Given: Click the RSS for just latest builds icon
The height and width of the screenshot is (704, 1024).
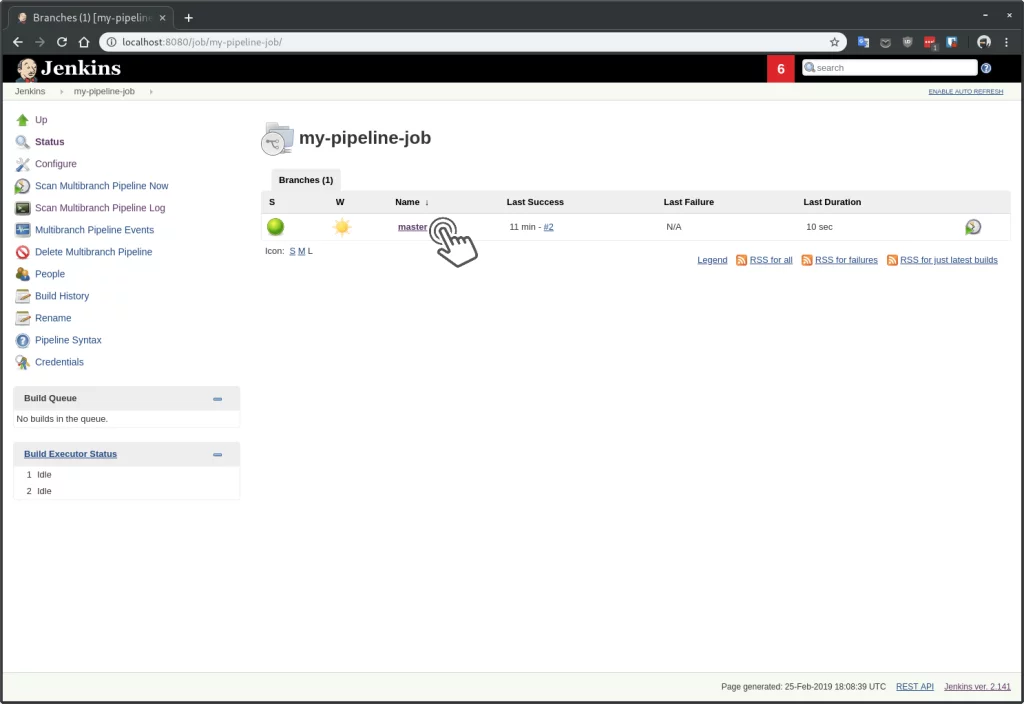Looking at the screenshot, I should 892,260.
